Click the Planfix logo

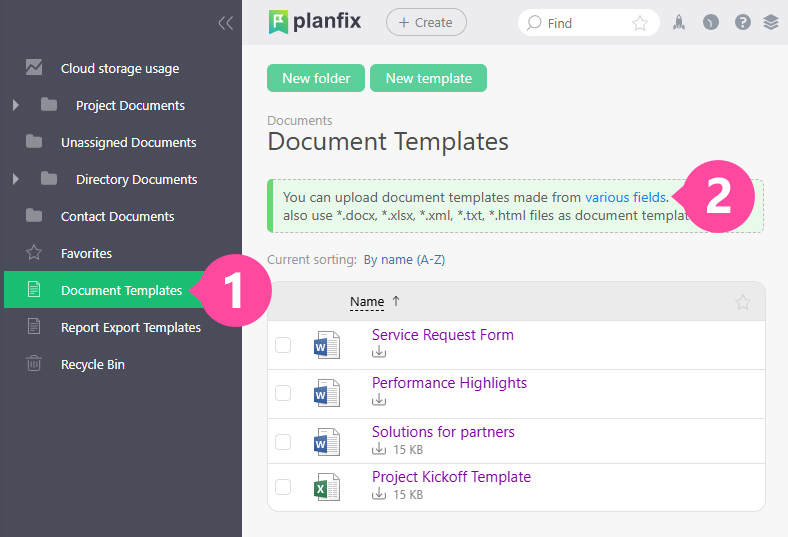coord(315,21)
